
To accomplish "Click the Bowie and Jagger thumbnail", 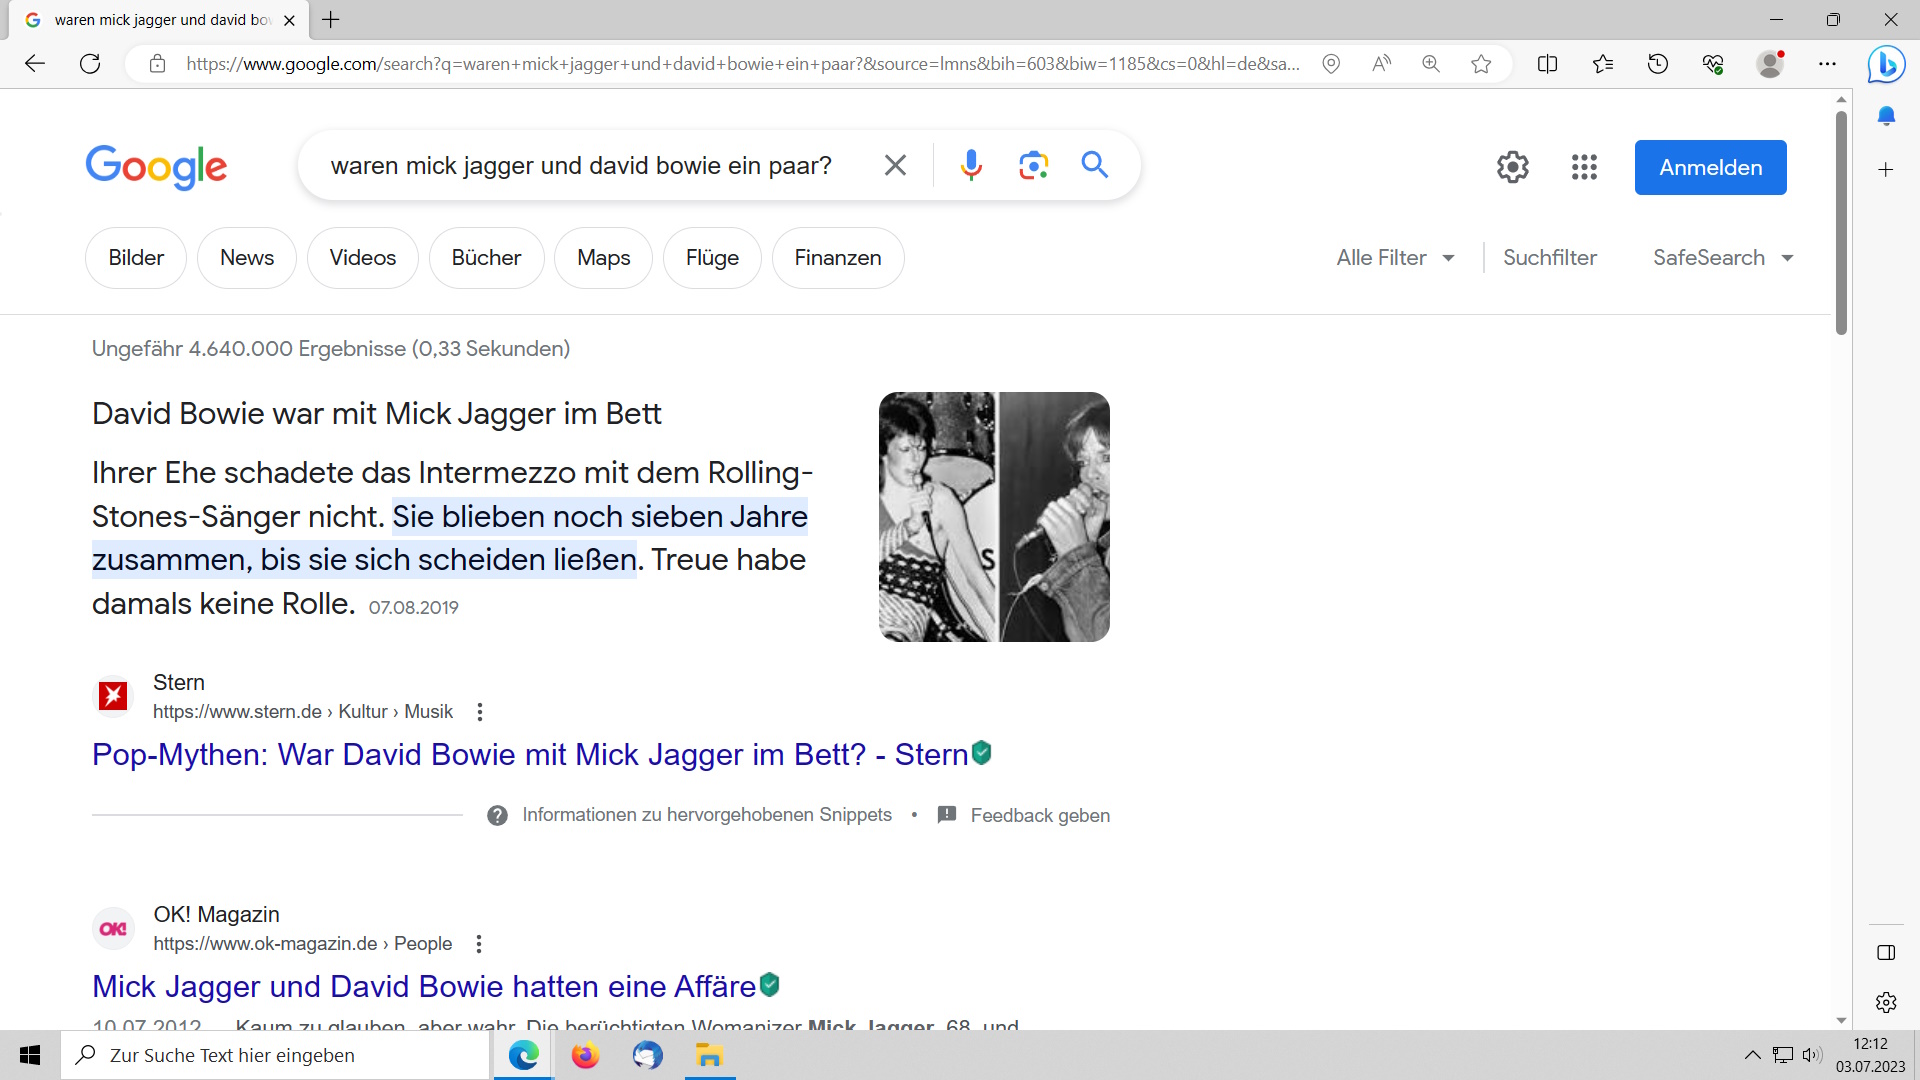I will click(993, 517).
